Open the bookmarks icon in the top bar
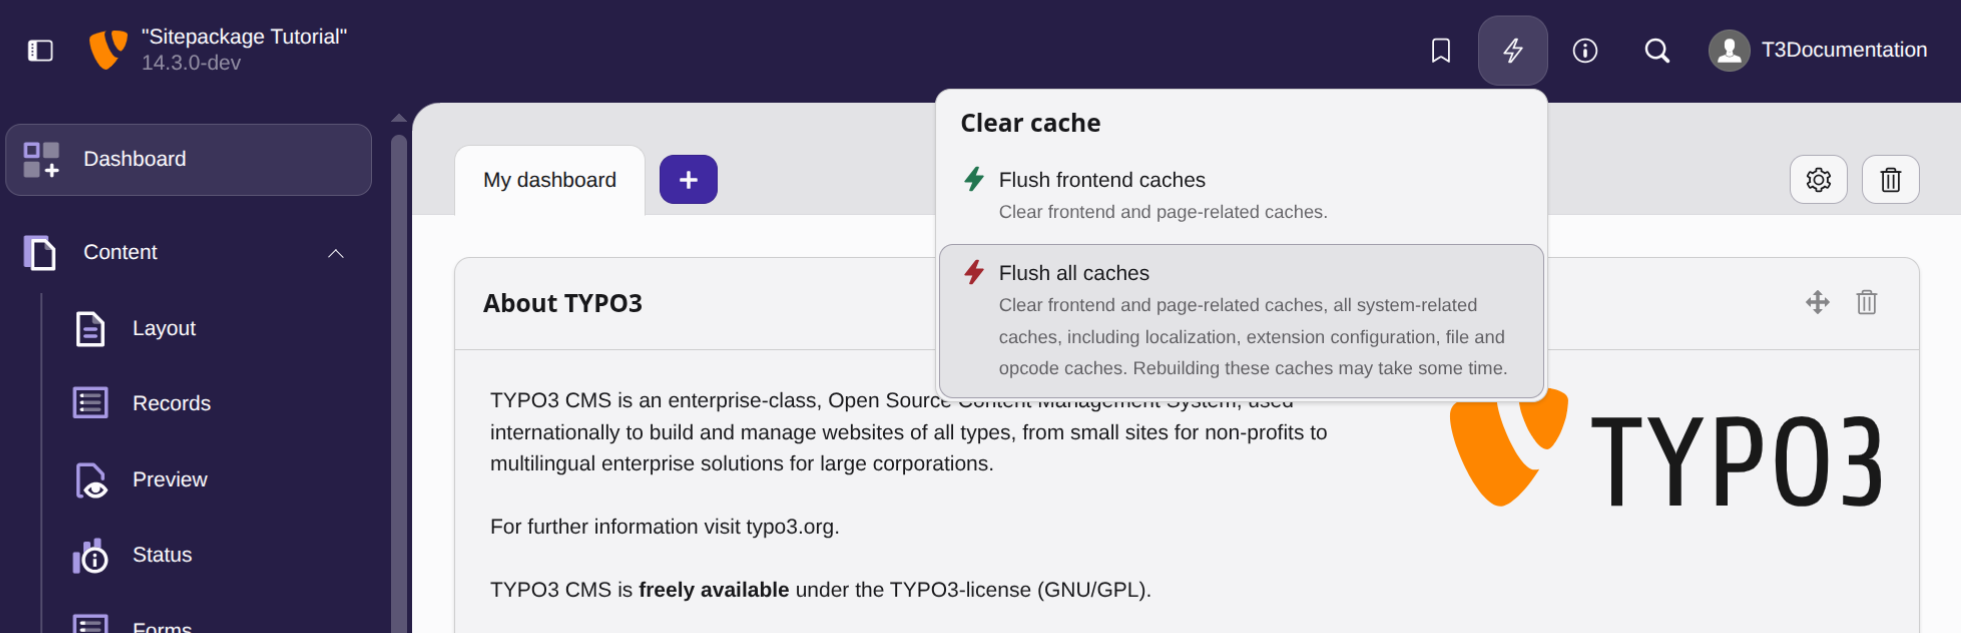 click(1440, 50)
